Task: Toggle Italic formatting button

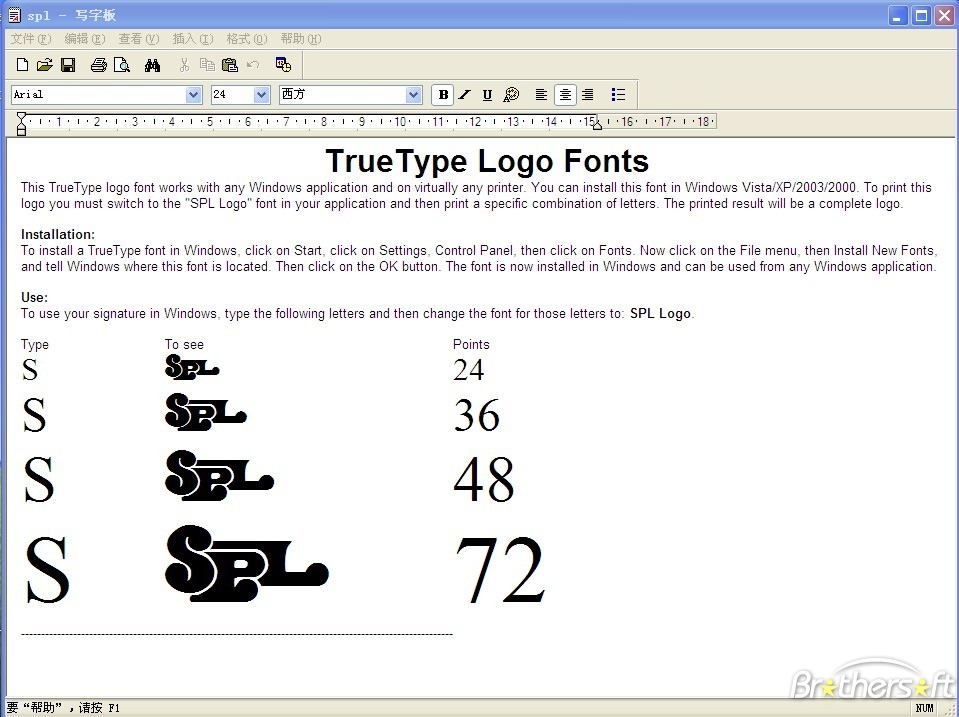Action: tap(465, 95)
